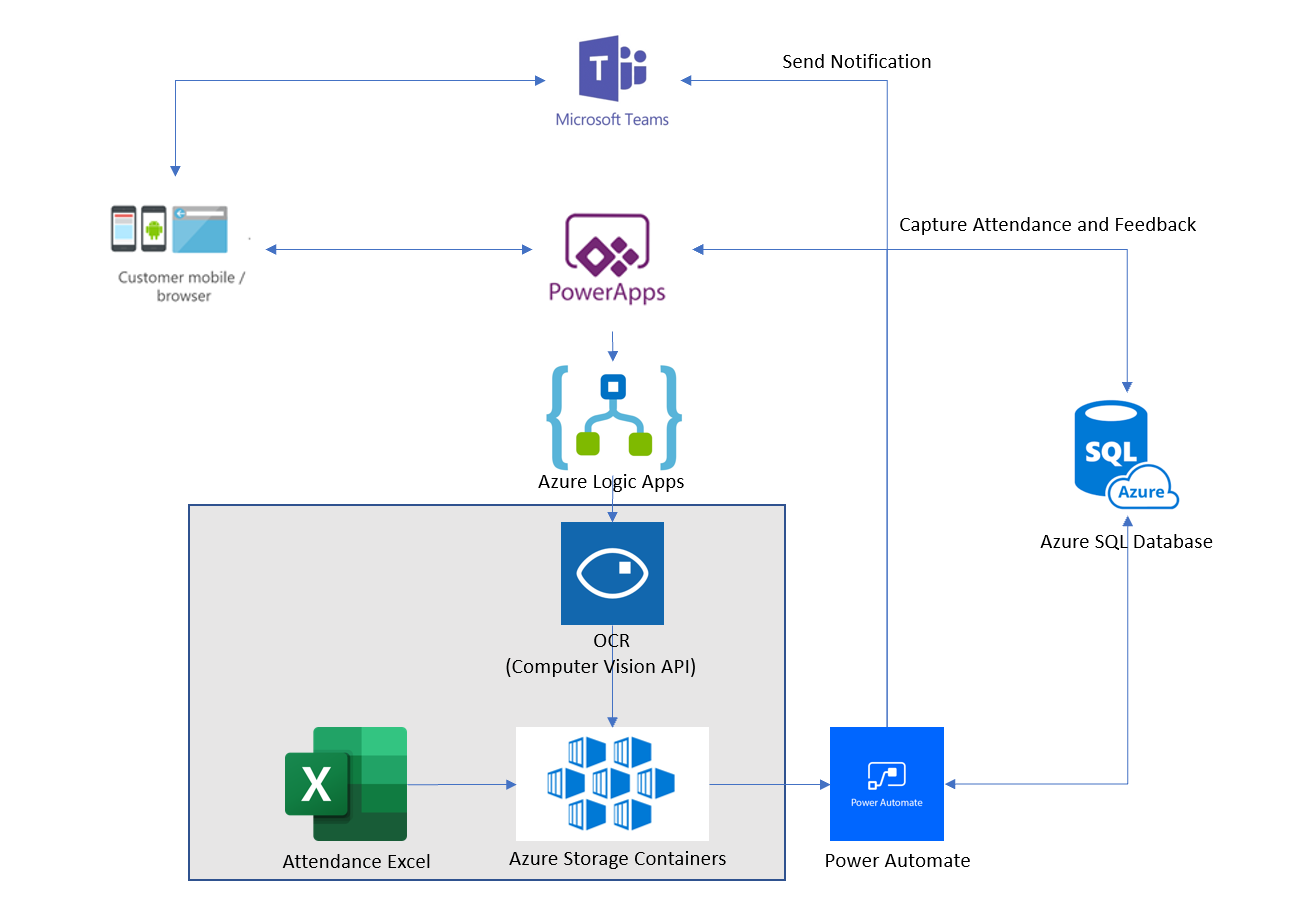
Task: Click the 'PowerApps' wordmark text
Action: pyautogui.click(x=607, y=292)
